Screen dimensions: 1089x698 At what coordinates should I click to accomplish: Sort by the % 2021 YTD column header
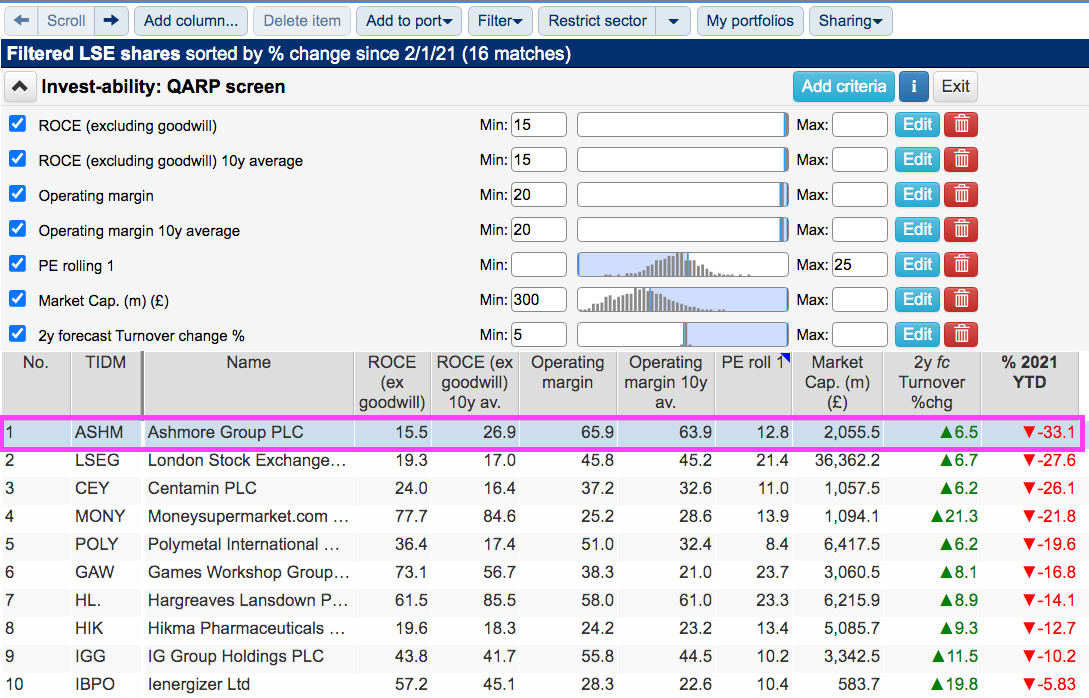[x=1029, y=383]
